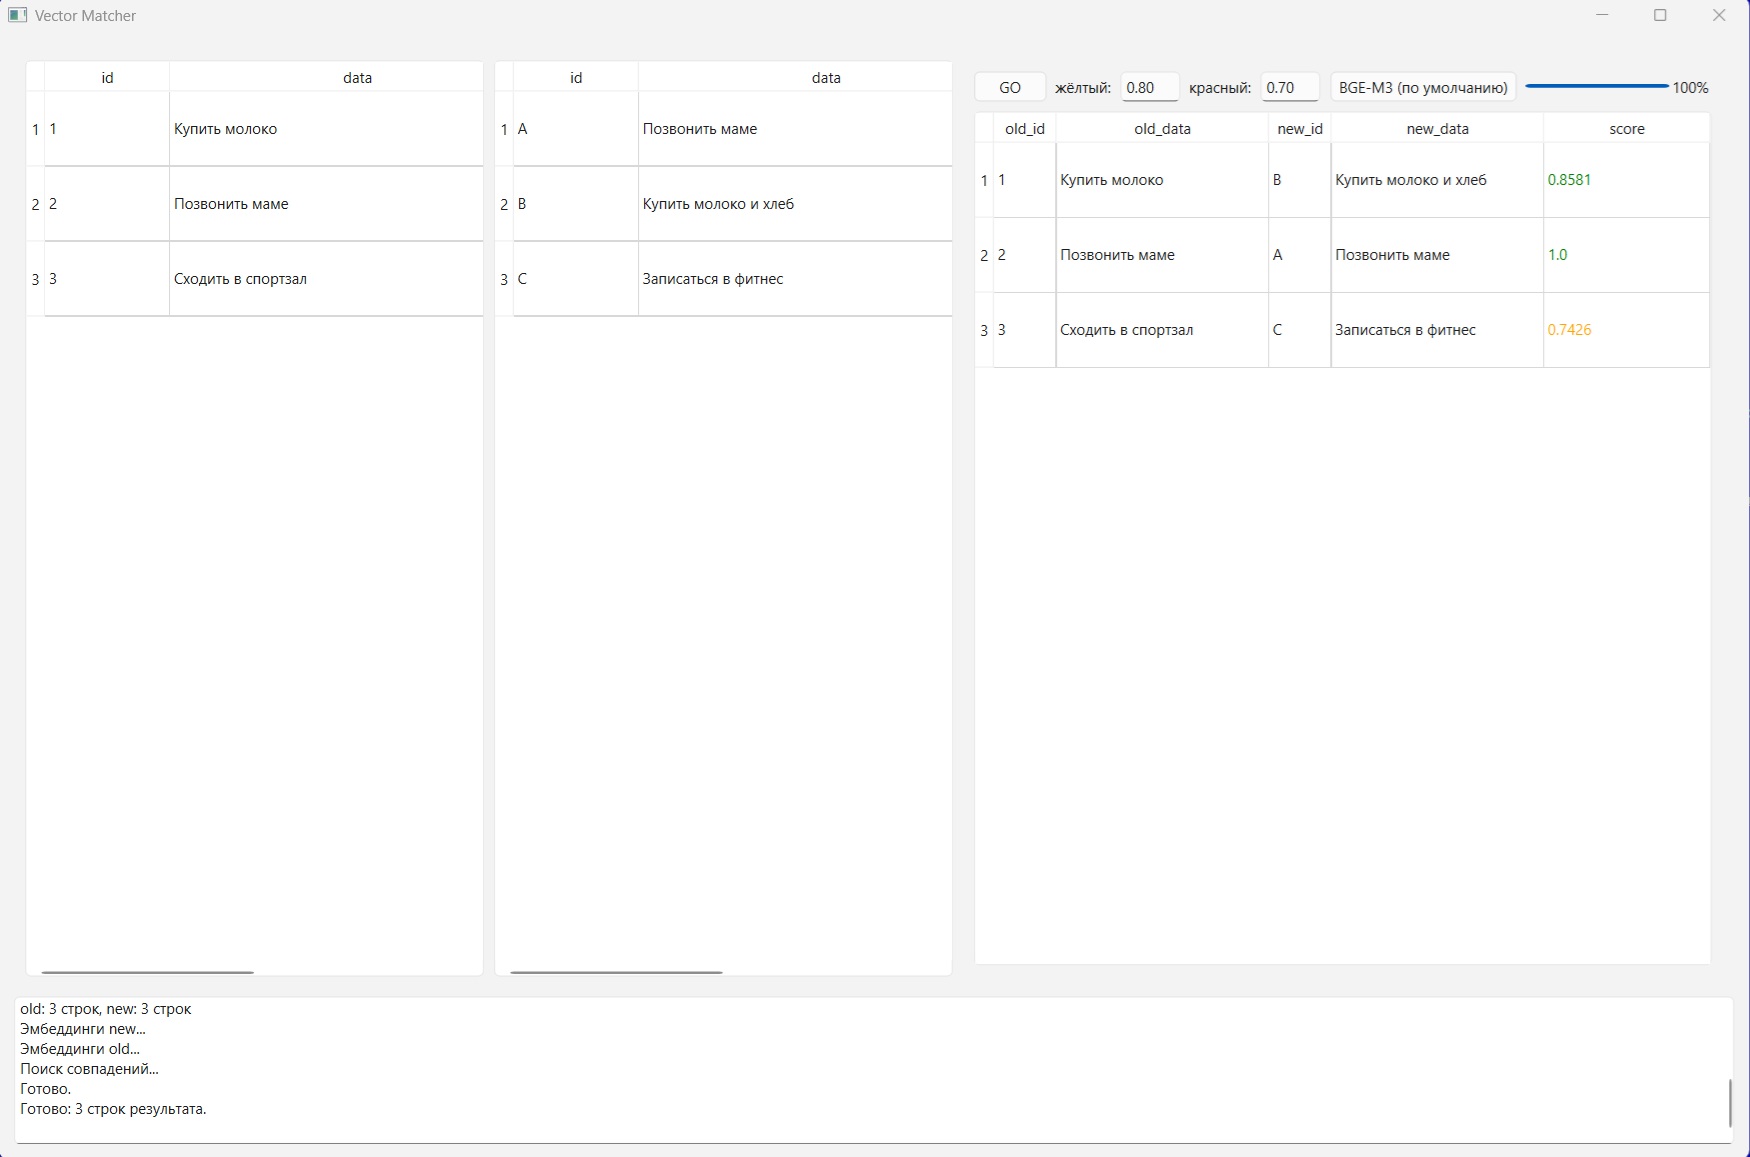The image size is (1750, 1157).
Task: Open the BGE-M3 (по умолчанию) model dropdown
Action: click(1423, 88)
